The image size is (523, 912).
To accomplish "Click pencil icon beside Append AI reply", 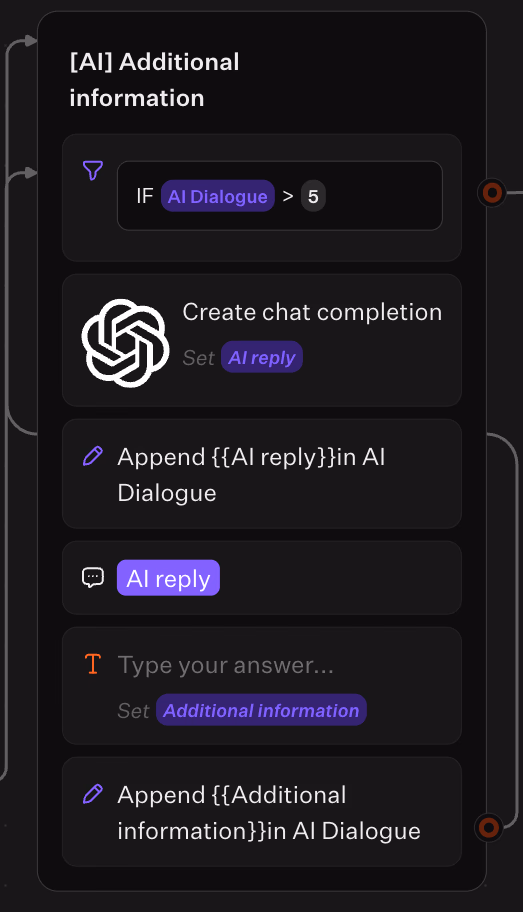I will [x=93, y=456].
